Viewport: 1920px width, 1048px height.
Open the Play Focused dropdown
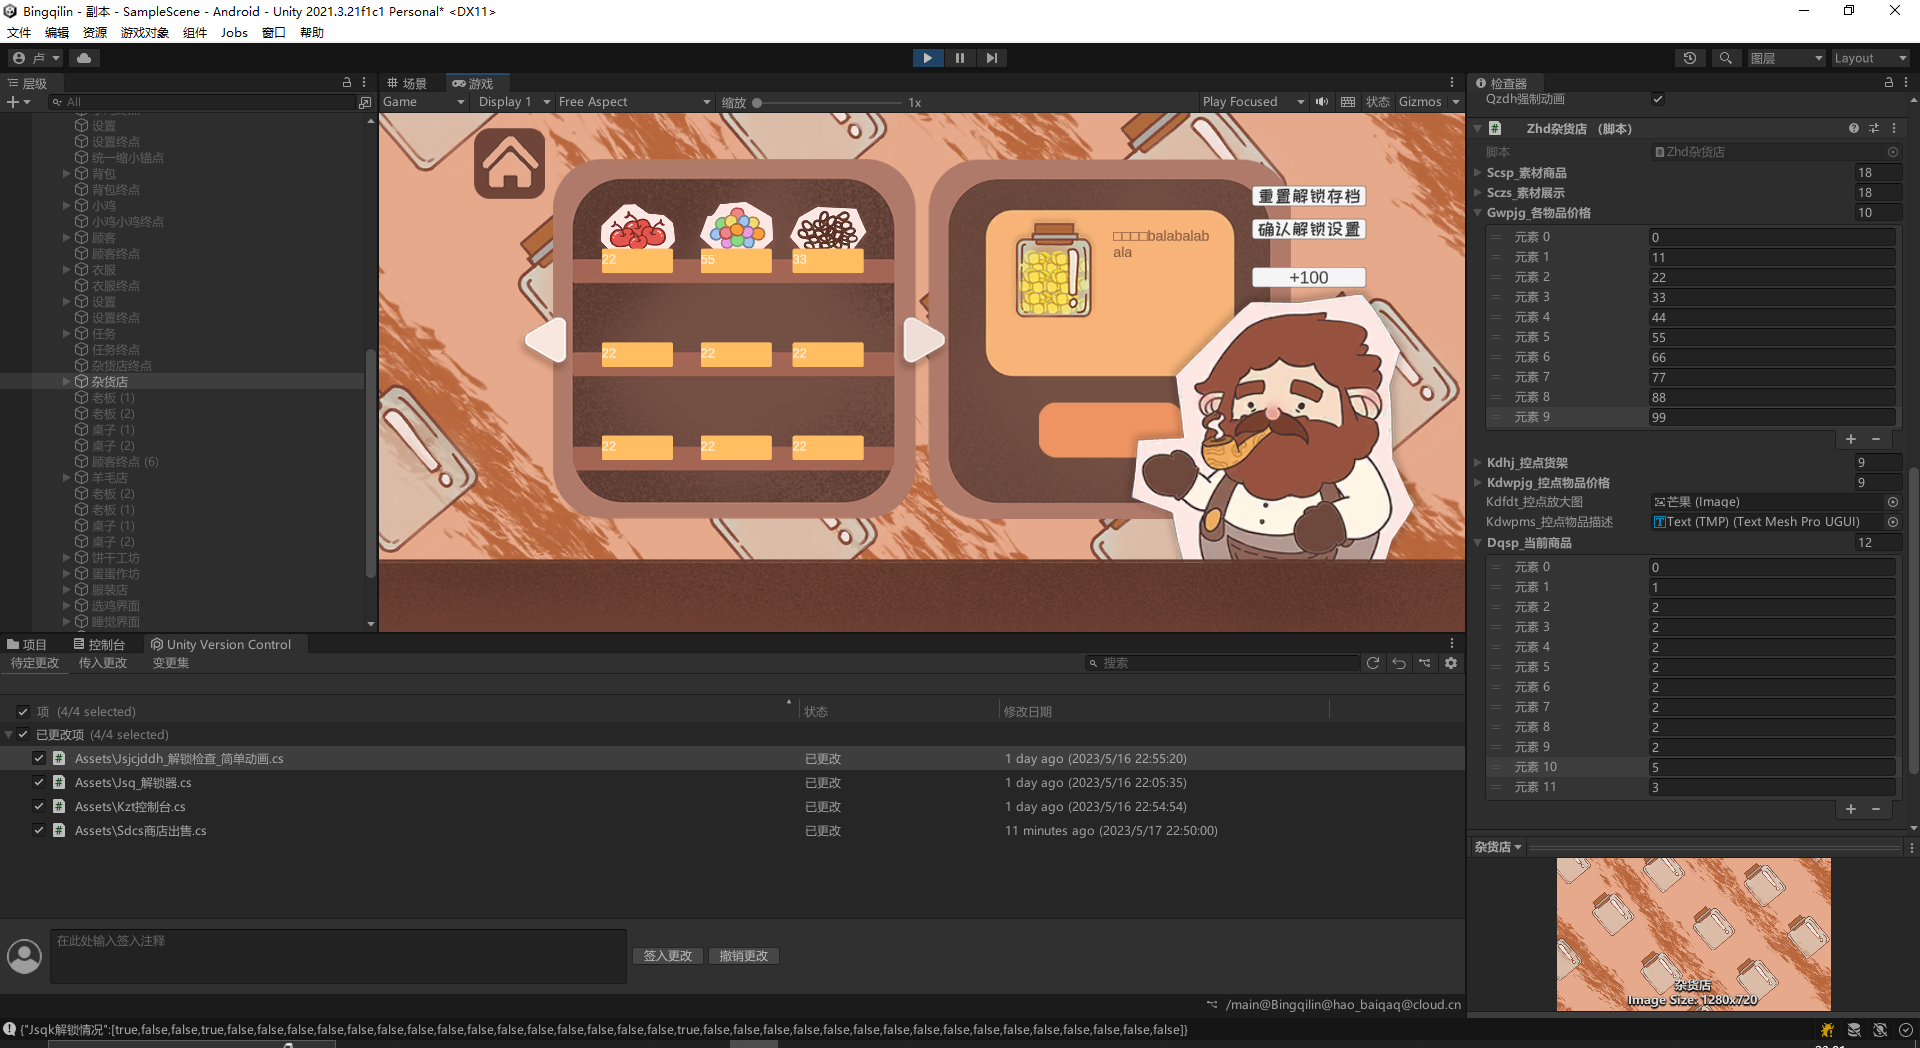(1254, 102)
